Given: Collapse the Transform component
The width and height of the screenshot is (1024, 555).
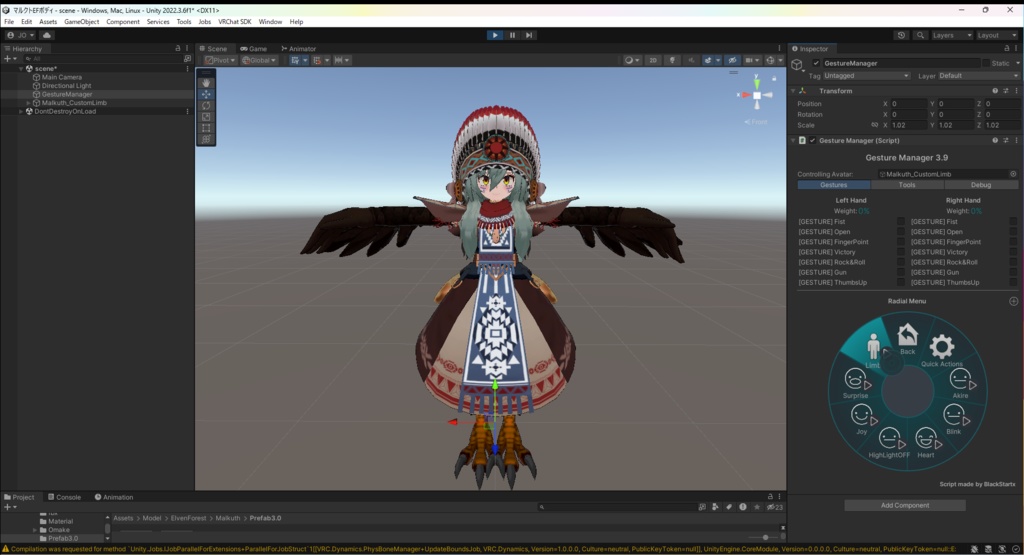Looking at the screenshot, I should click(793, 91).
